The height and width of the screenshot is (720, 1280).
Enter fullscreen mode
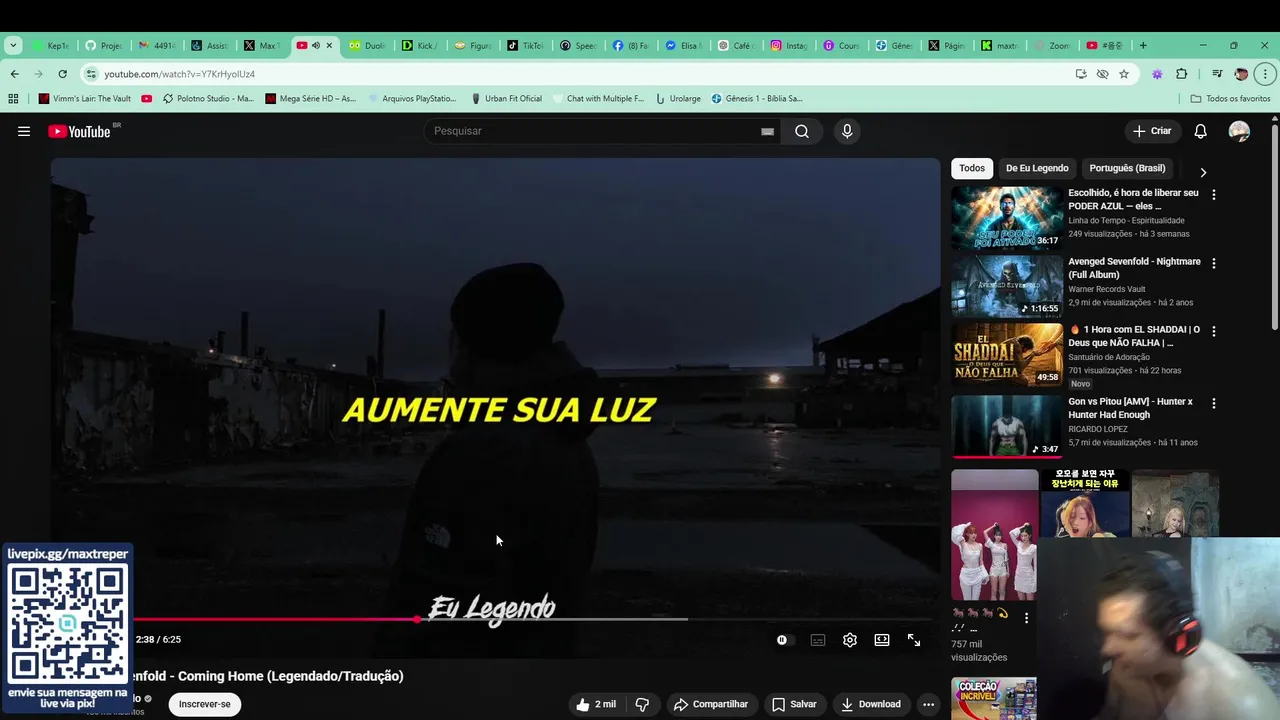click(914, 640)
